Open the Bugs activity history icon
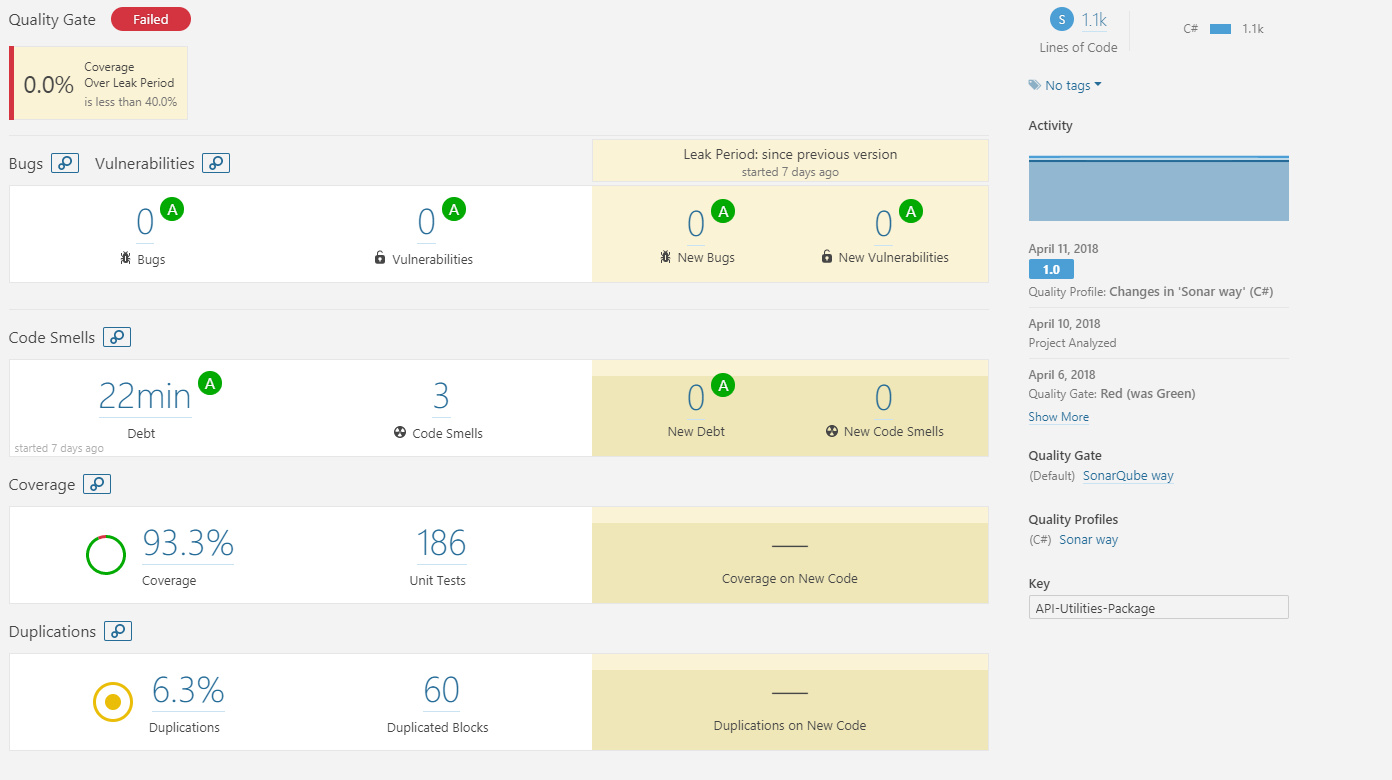 click(x=65, y=163)
